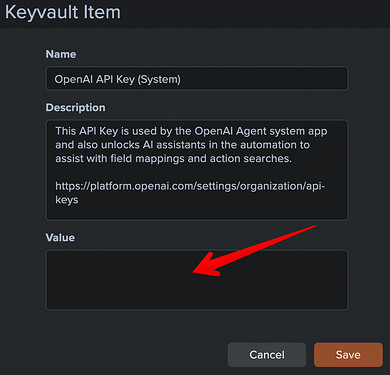This screenshot has height=375, width=390.
Task: Click 'OpenAI Agent system app' text in the description
Action: (261, 131)
